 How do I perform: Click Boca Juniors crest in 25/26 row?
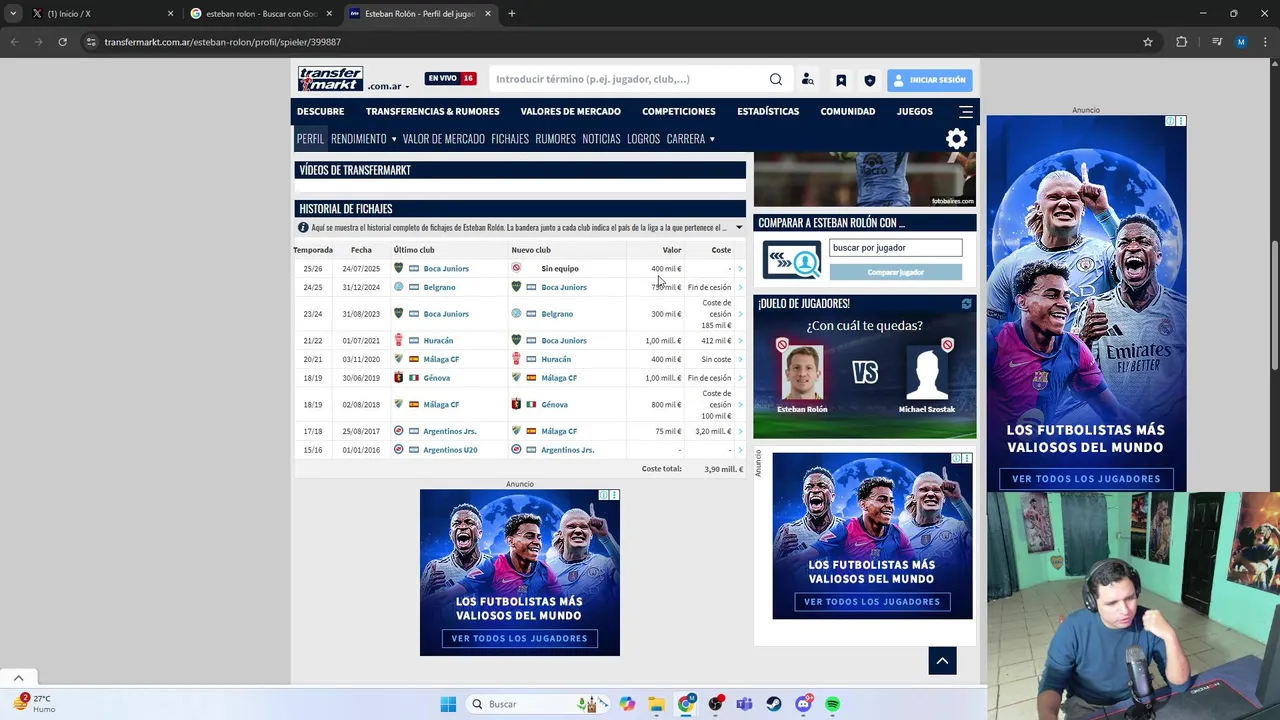398,268
